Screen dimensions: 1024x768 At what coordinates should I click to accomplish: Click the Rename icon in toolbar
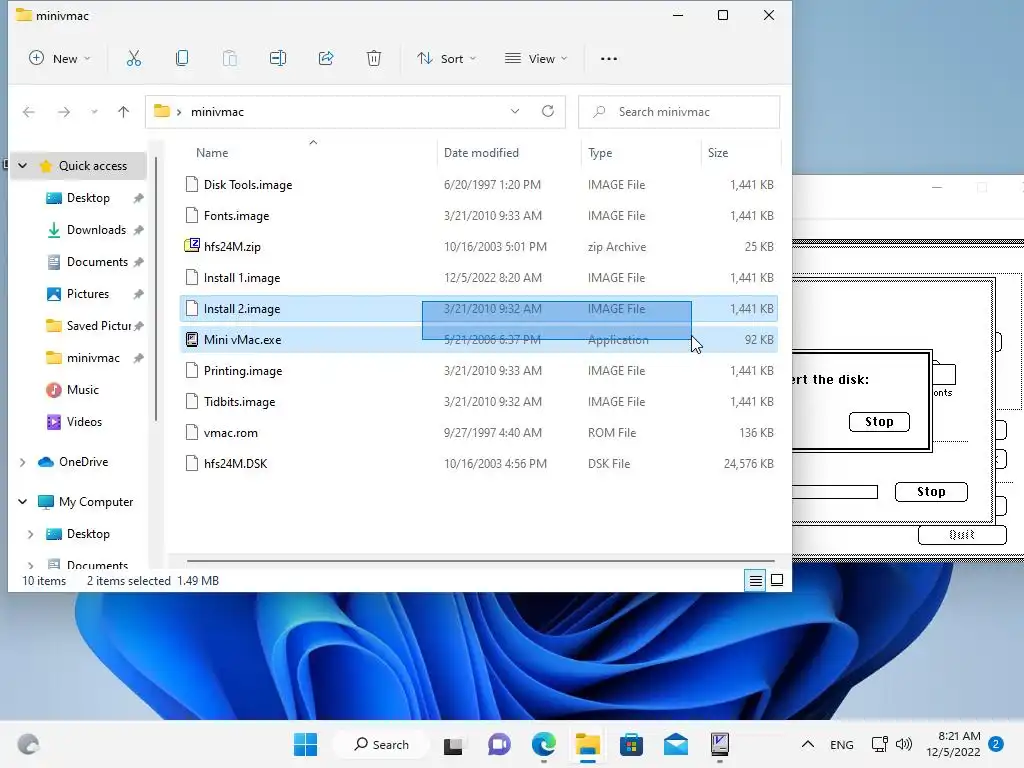click(x=278, y=59)
